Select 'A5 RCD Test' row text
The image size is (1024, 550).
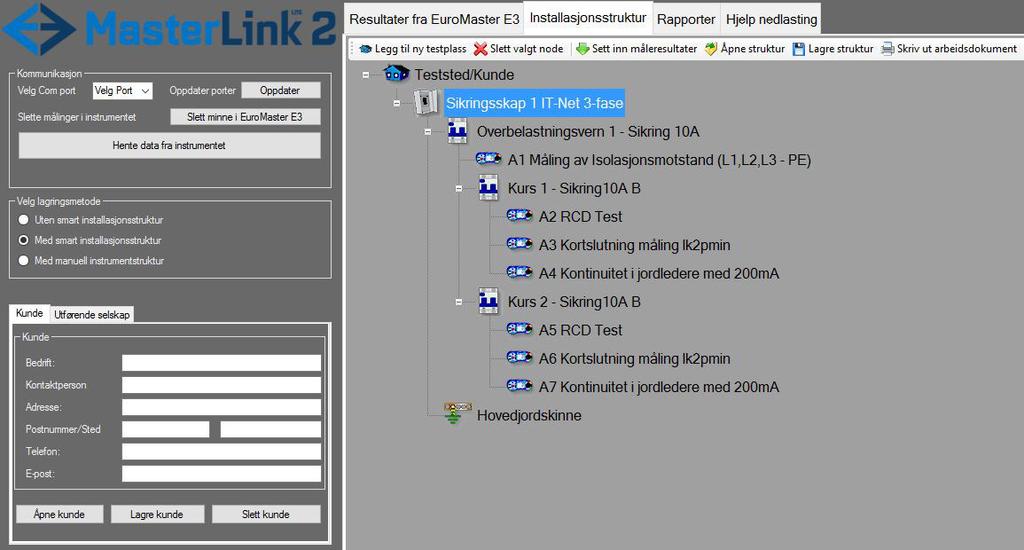point(581,331)
